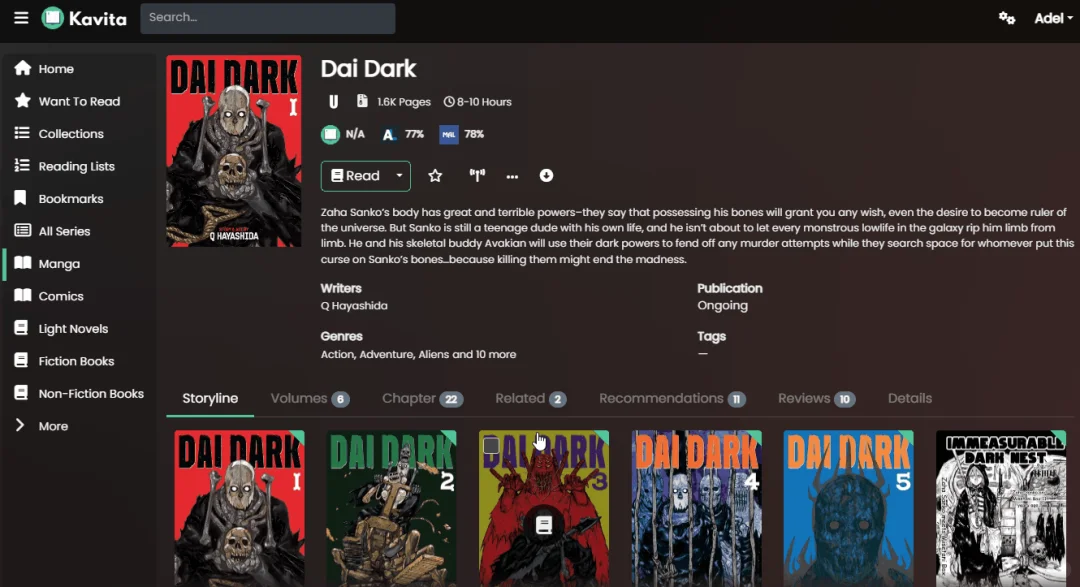This screenshot has height=587, width=1080.
Task: Toggle Want To Read star for Dai Dark
Action: coord(435,176)
